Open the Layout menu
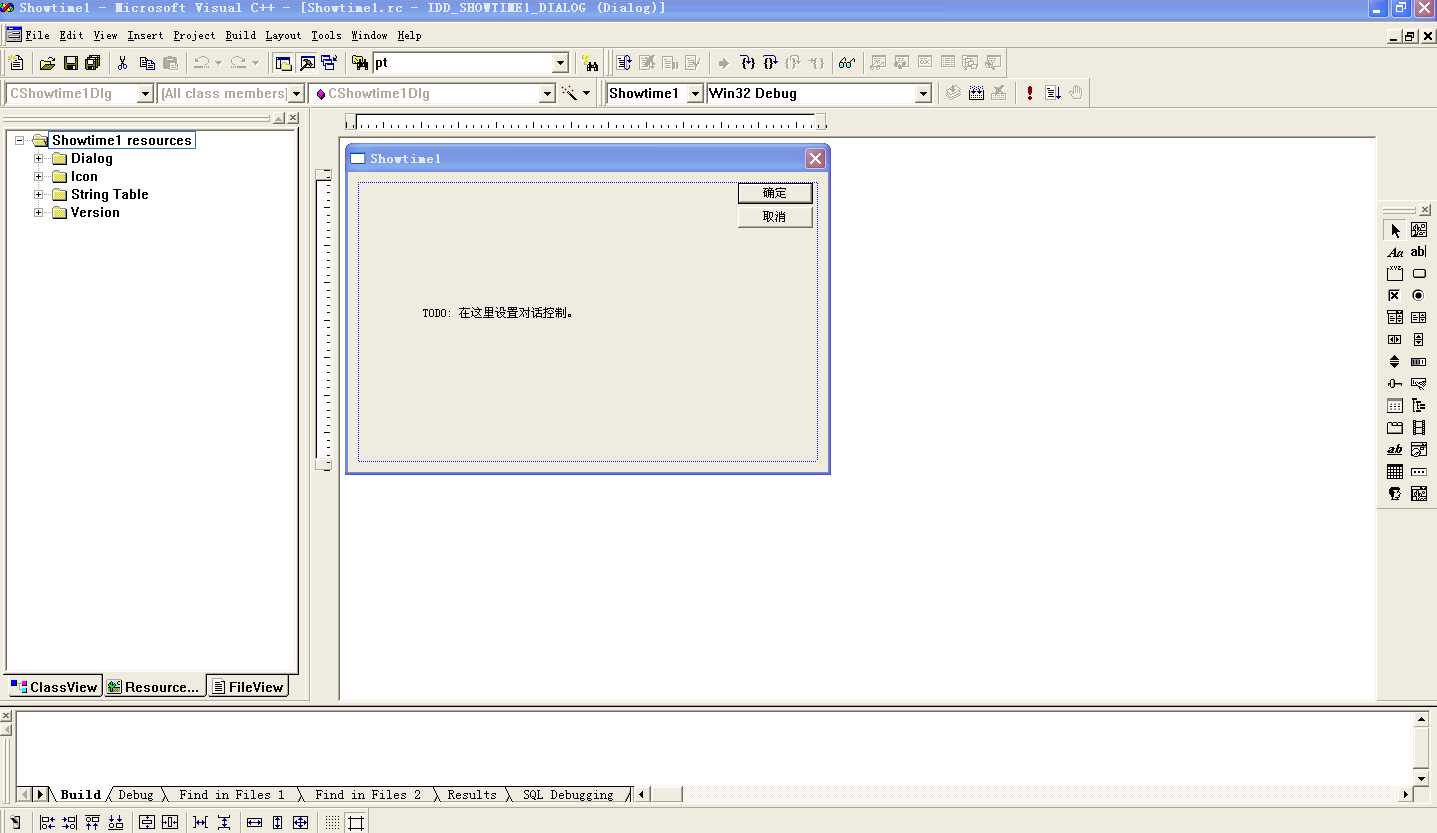1437x833 pixels. [283, 35]
